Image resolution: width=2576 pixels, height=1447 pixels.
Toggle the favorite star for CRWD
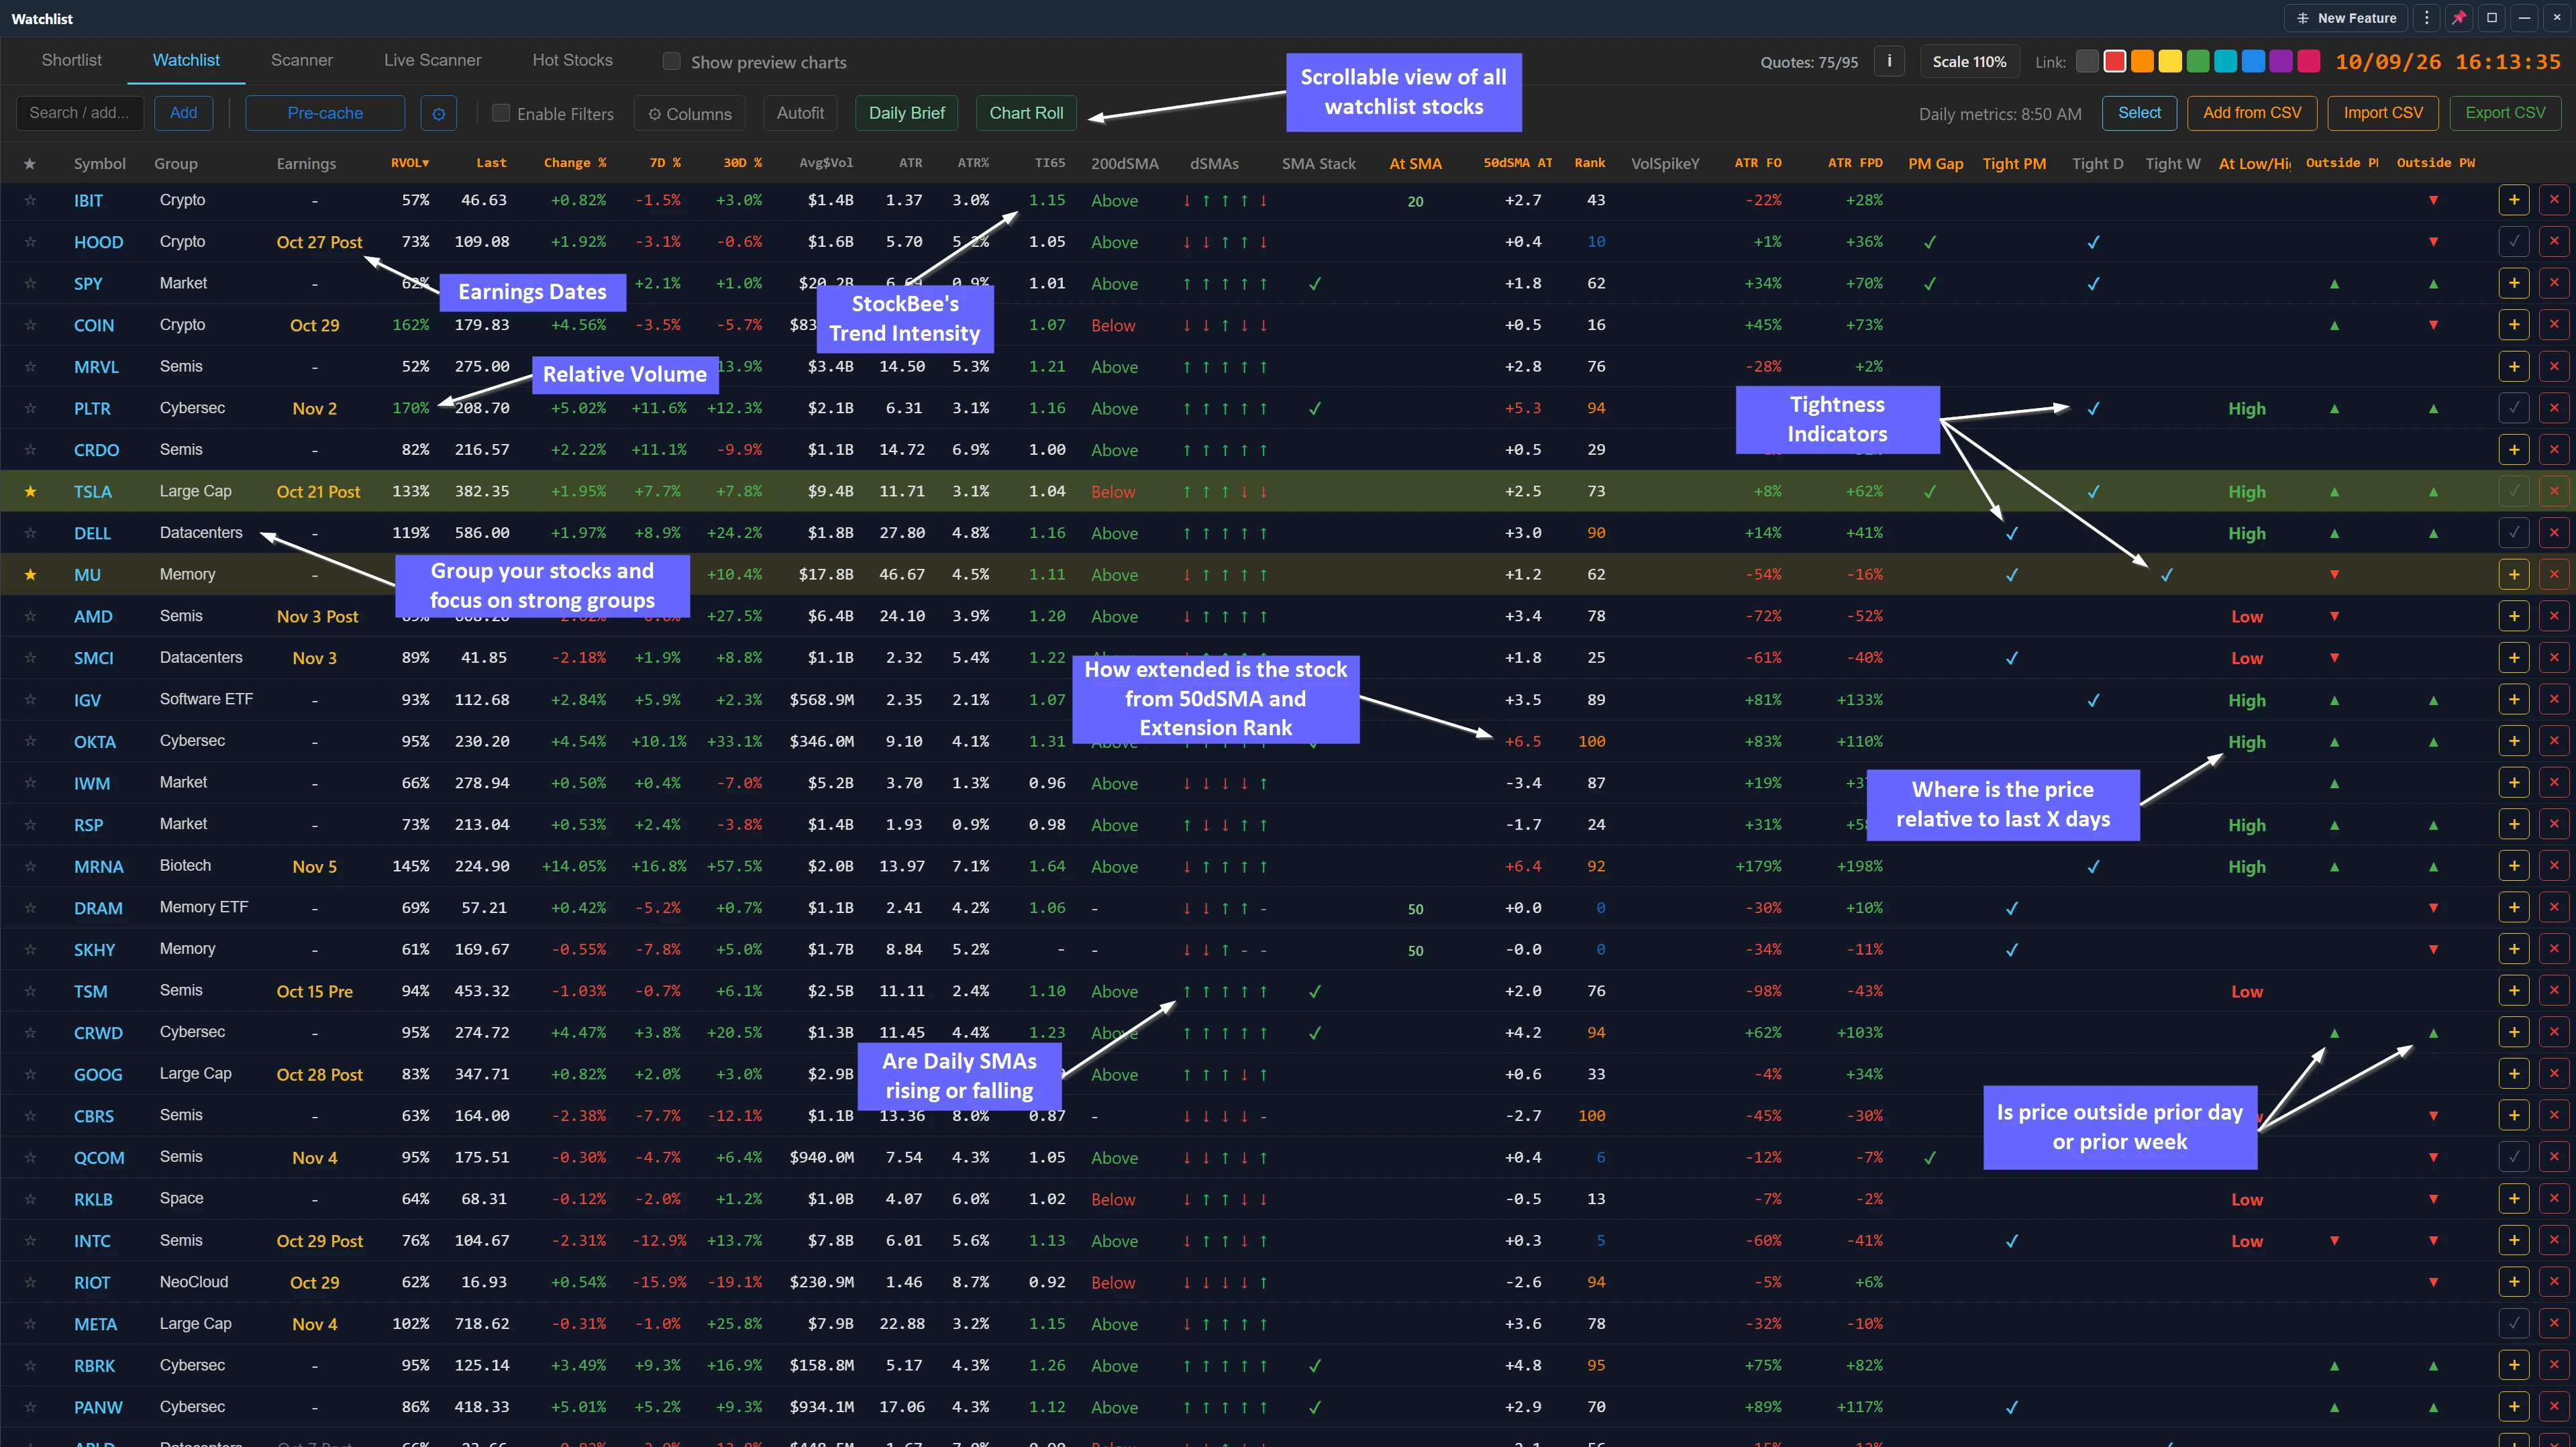(x=30, y=1033)
